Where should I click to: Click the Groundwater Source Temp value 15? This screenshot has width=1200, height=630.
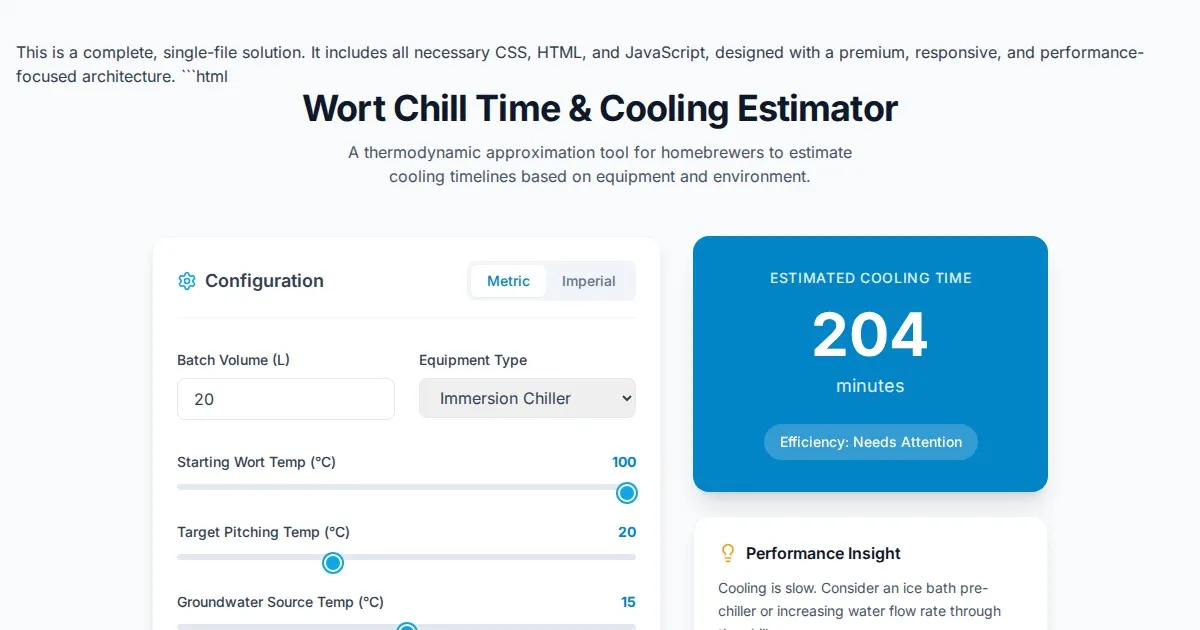(628, 602)
